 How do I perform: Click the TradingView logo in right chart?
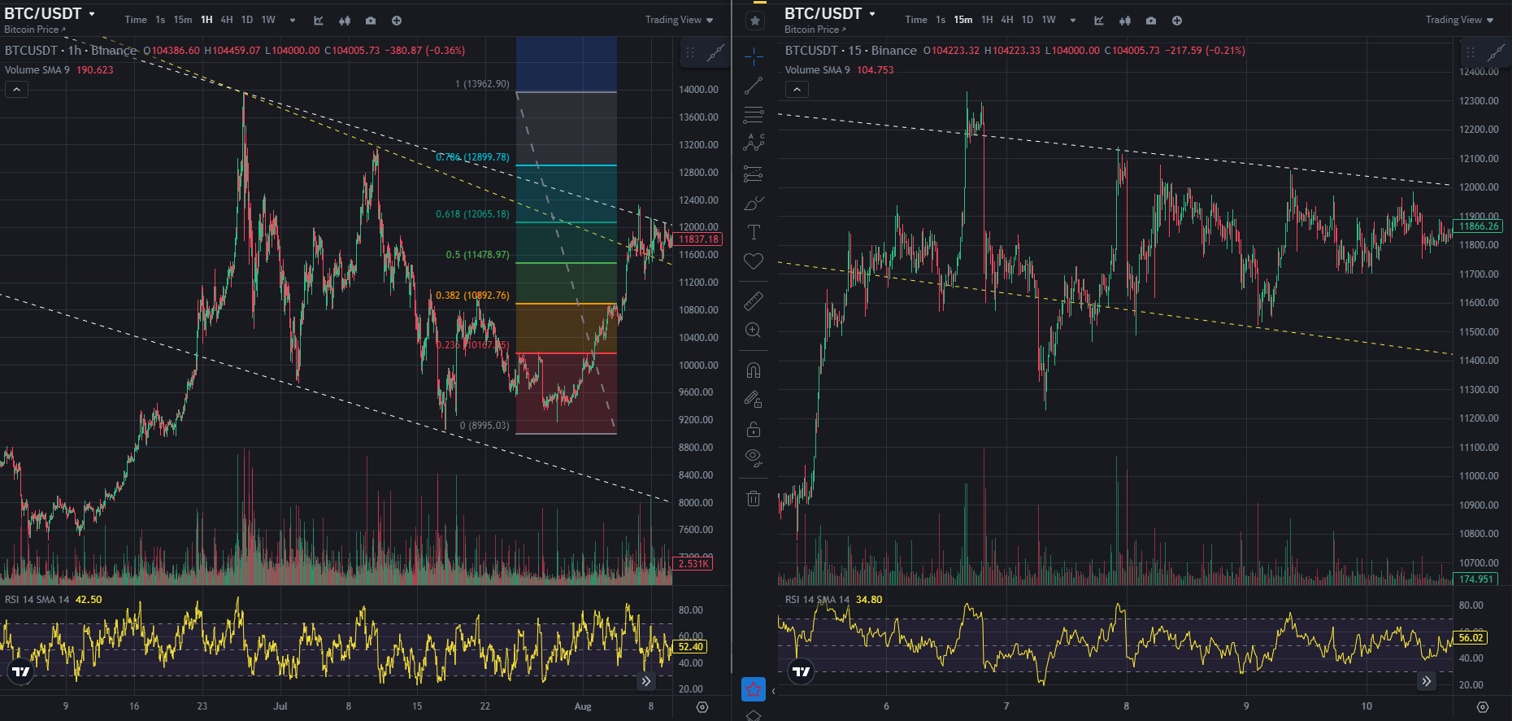click(800, 672)
